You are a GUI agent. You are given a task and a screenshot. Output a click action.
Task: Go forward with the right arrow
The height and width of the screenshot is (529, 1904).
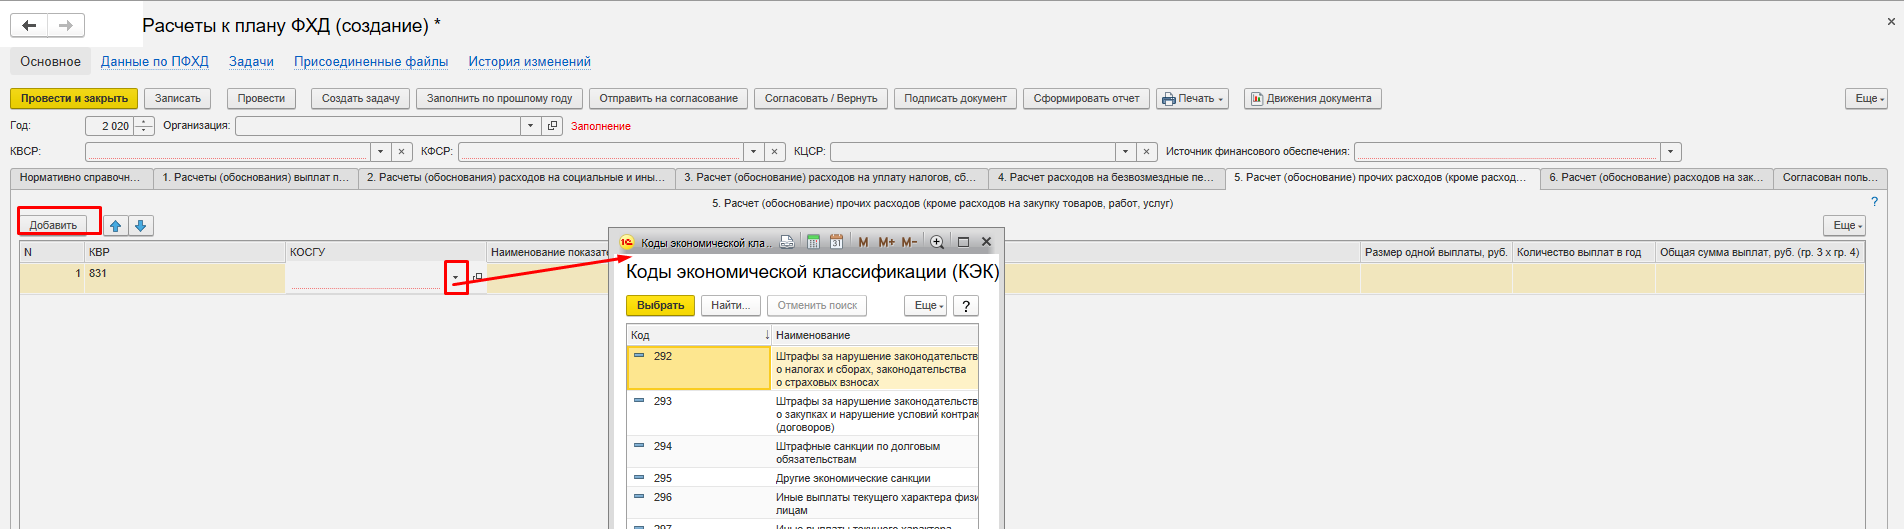pos(66,25)
